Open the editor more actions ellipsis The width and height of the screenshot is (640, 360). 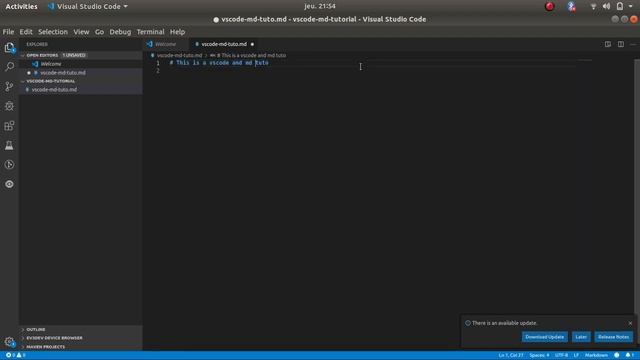(633, 44)
